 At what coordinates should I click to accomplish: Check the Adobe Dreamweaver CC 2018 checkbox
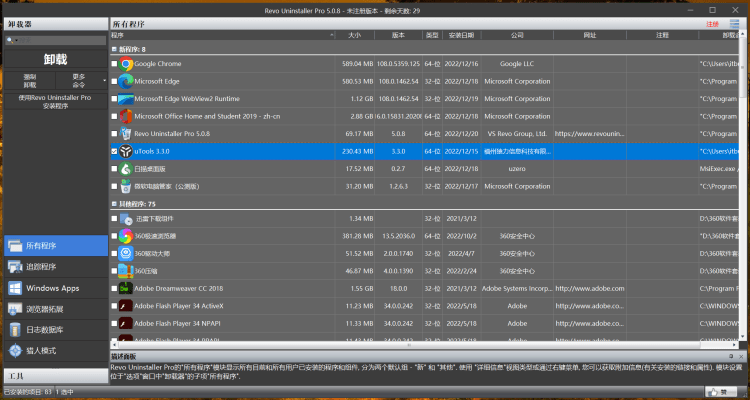114,289
